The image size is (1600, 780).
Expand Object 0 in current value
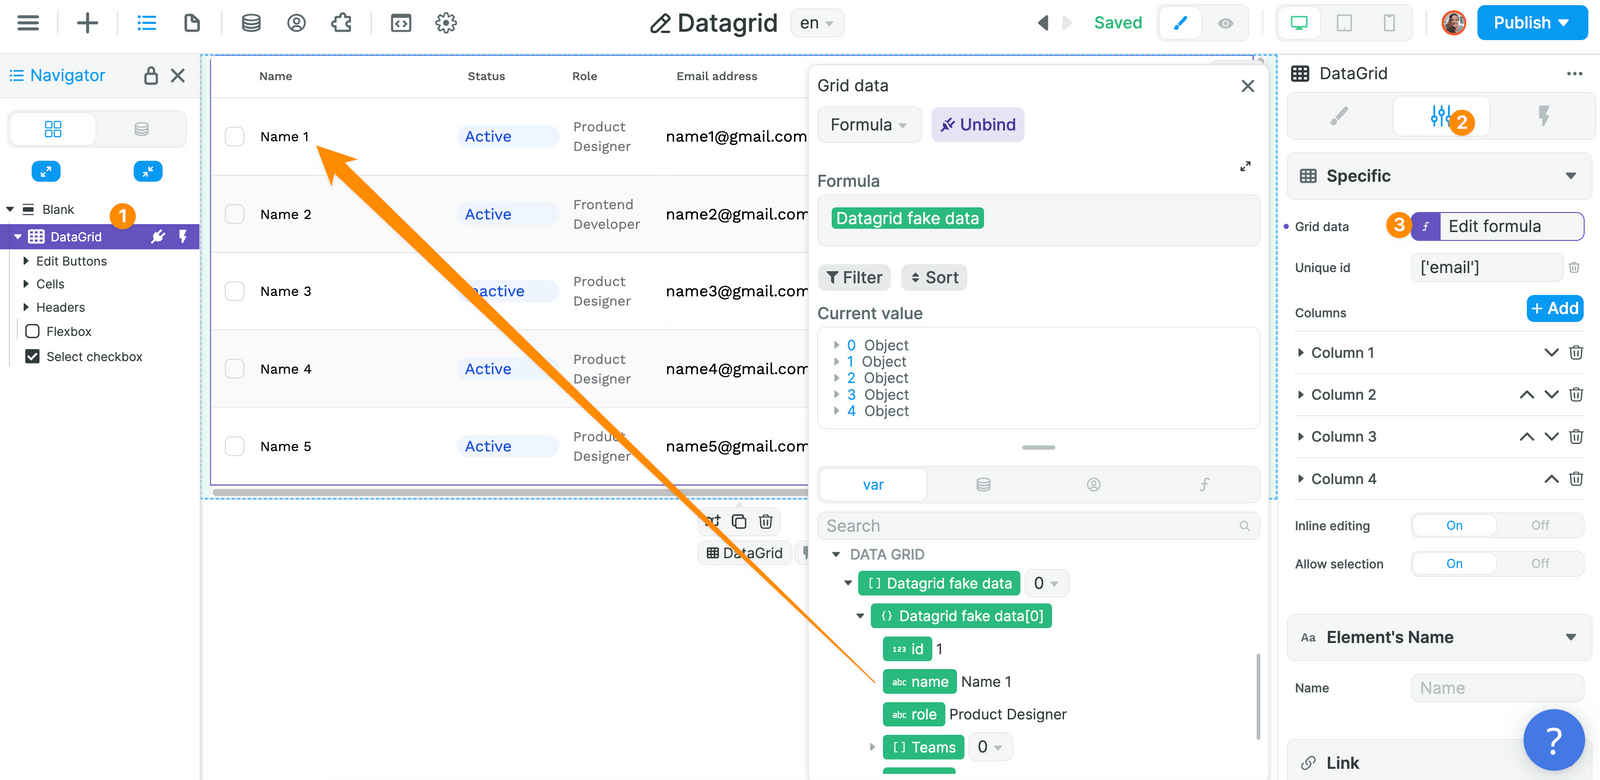tap(837, 345)
